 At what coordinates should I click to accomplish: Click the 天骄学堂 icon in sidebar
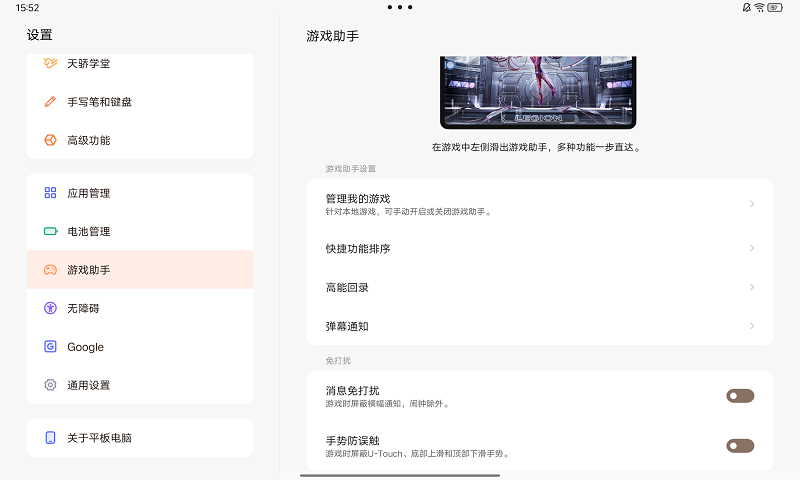pyautogui.click(x=50, y=64)
